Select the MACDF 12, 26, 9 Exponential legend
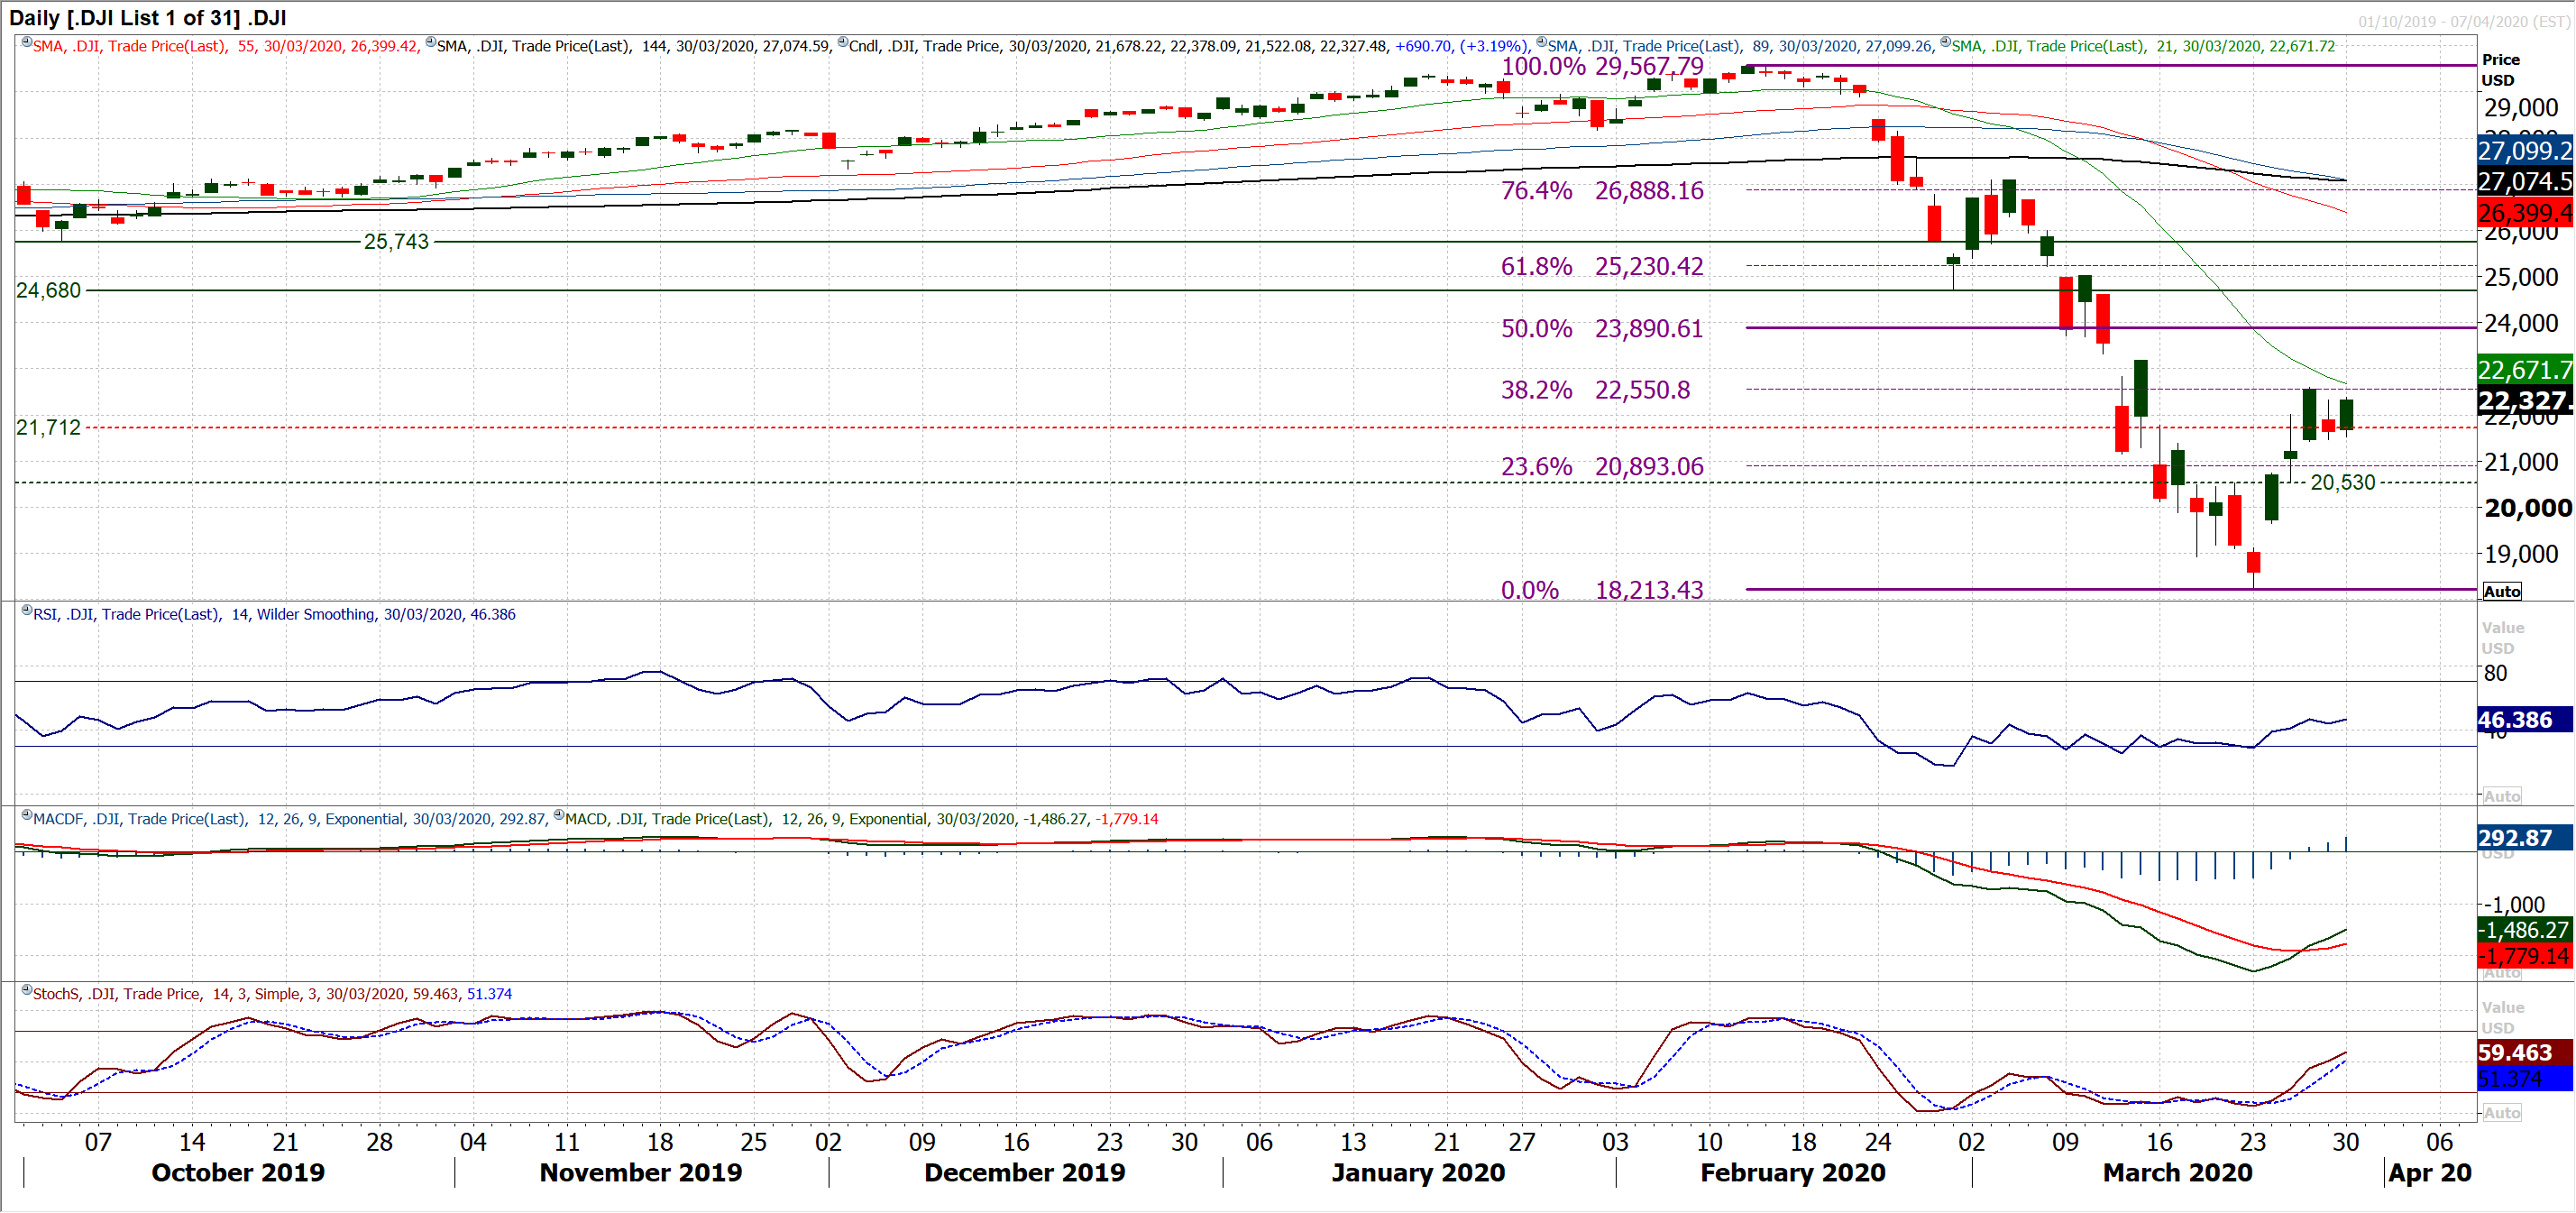Viewport: 2576px width, 1213px height. tap(290, 819)
